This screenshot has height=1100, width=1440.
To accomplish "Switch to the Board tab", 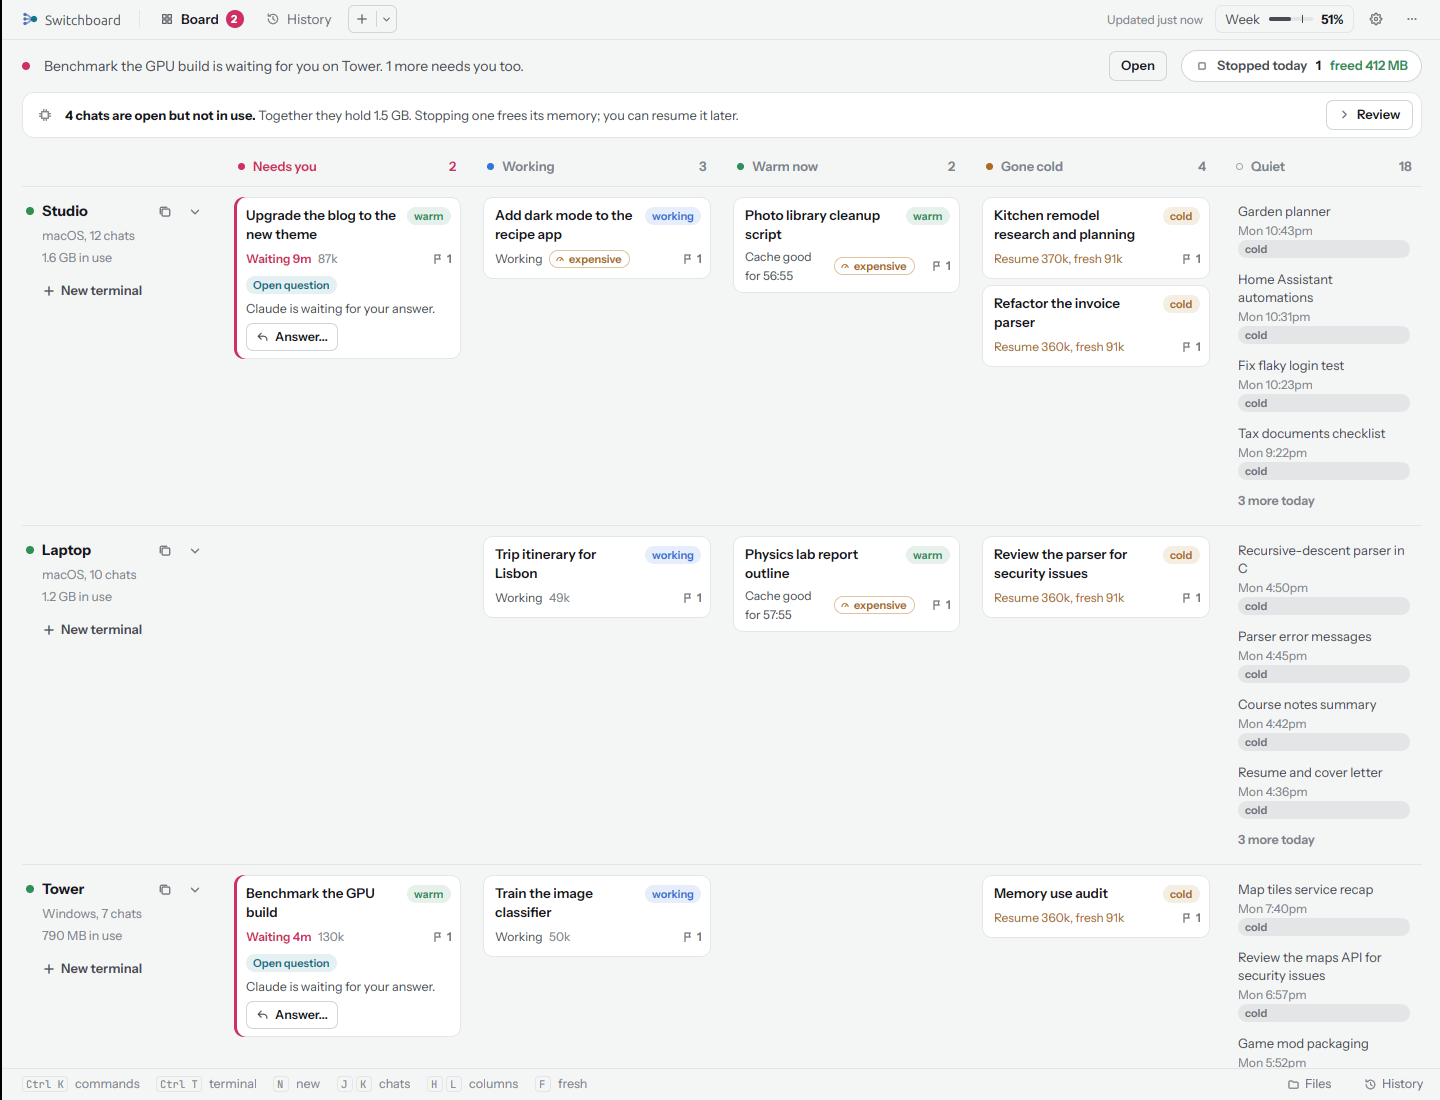I will tap(201, 19).
